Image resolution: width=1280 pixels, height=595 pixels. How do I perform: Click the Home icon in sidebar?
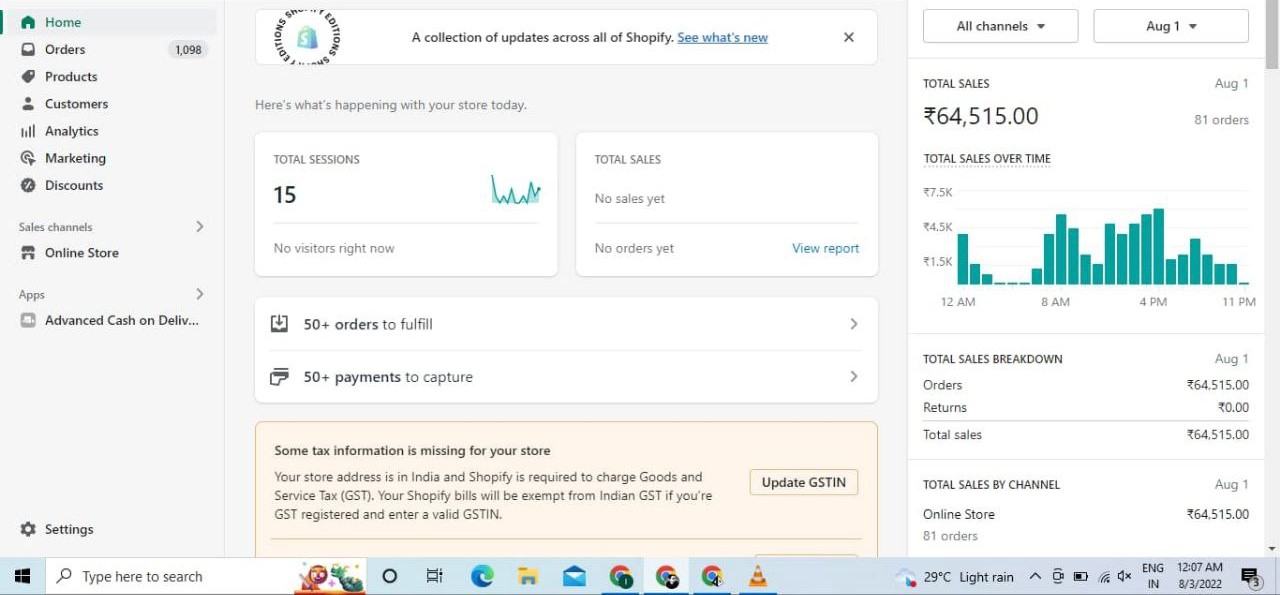point(28,22)
